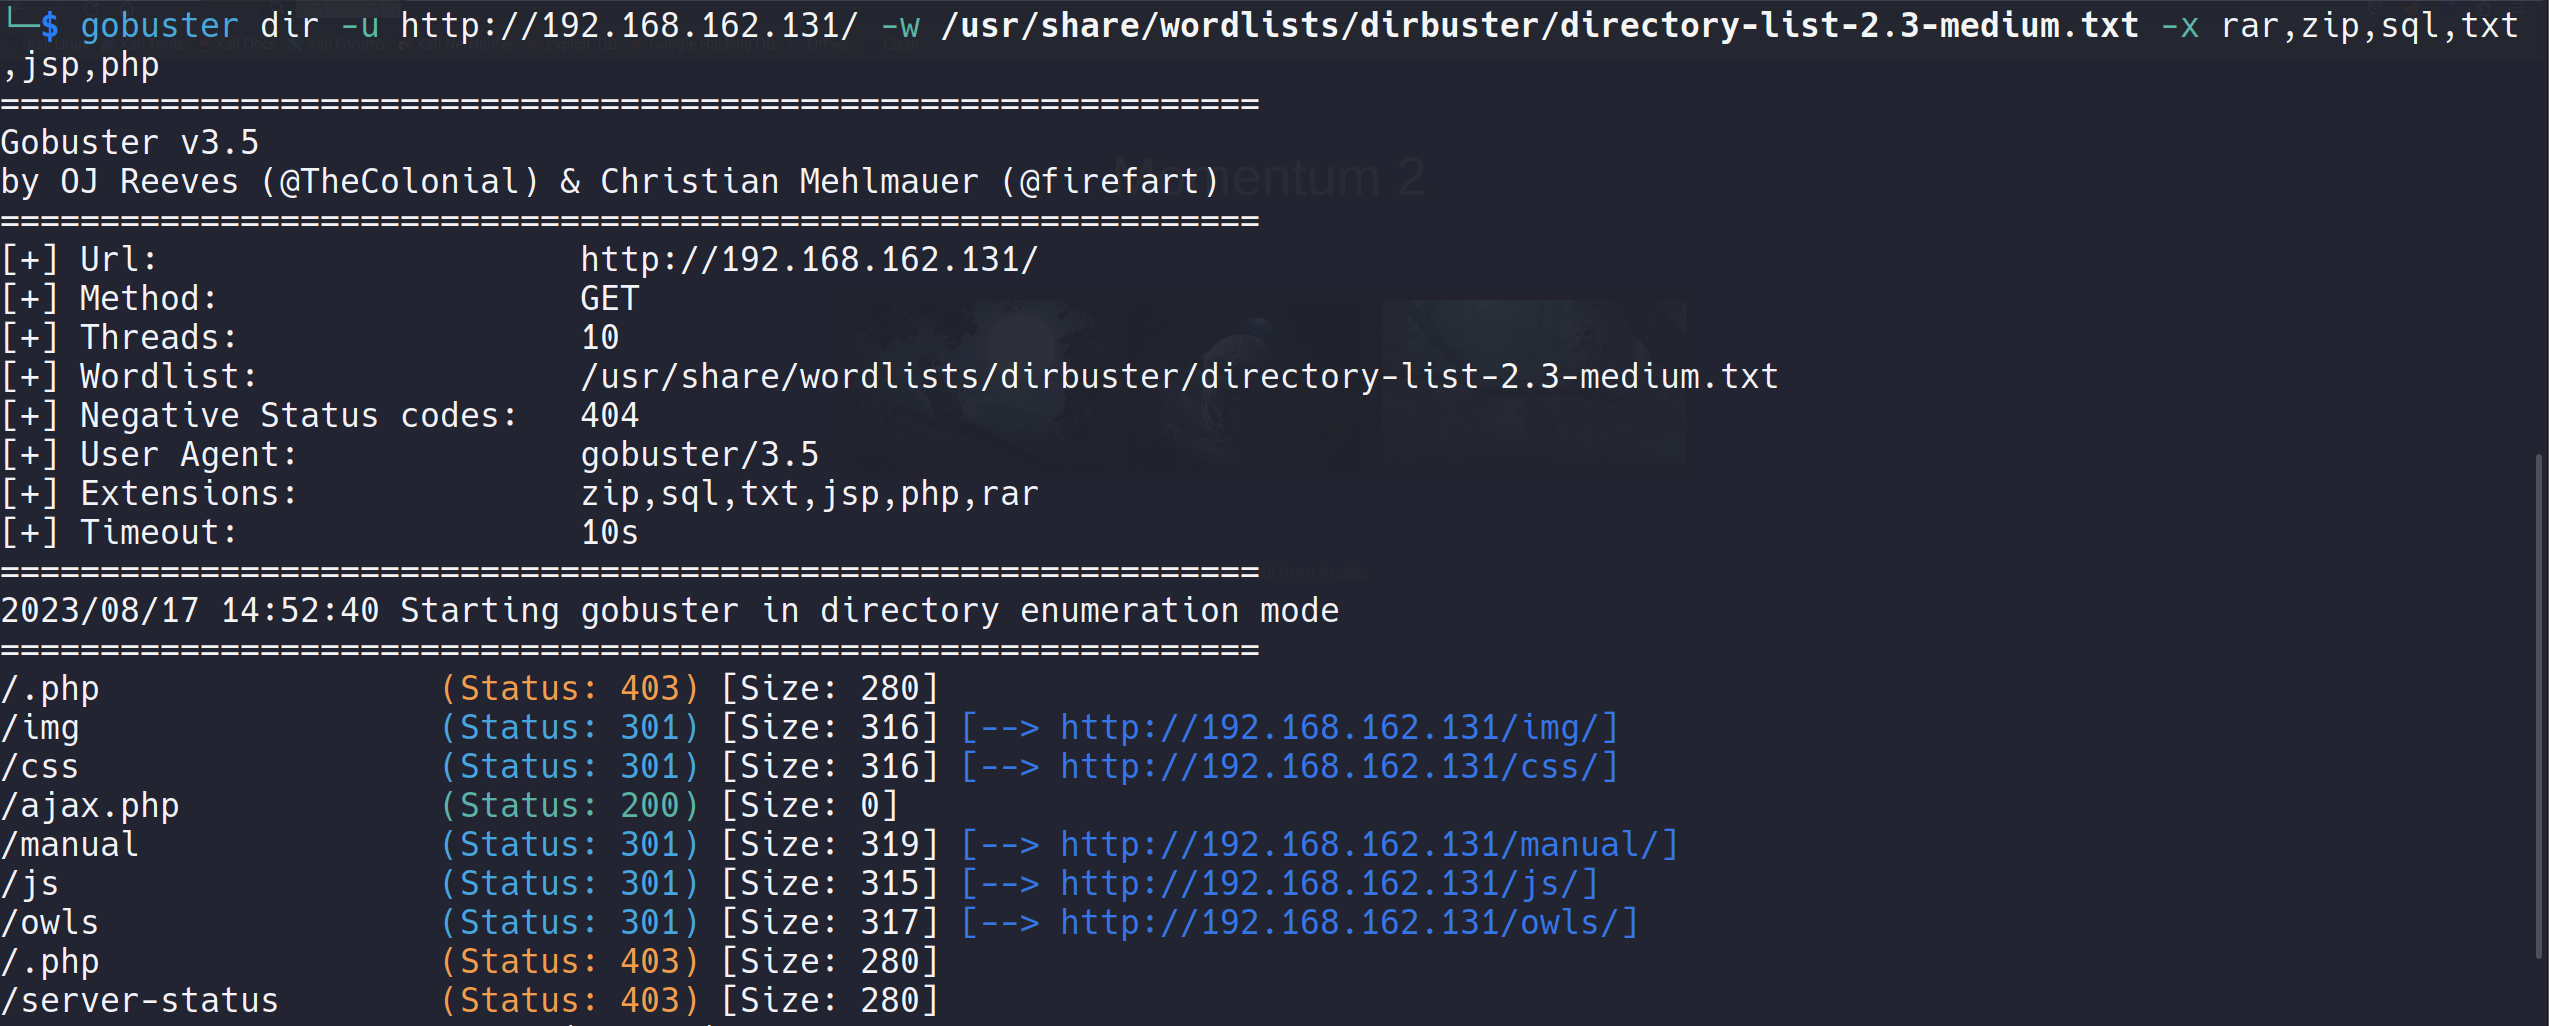Click the /manual directory path
The image size is (2549, 1026).
pyautogui.click(x=70, y=845)
